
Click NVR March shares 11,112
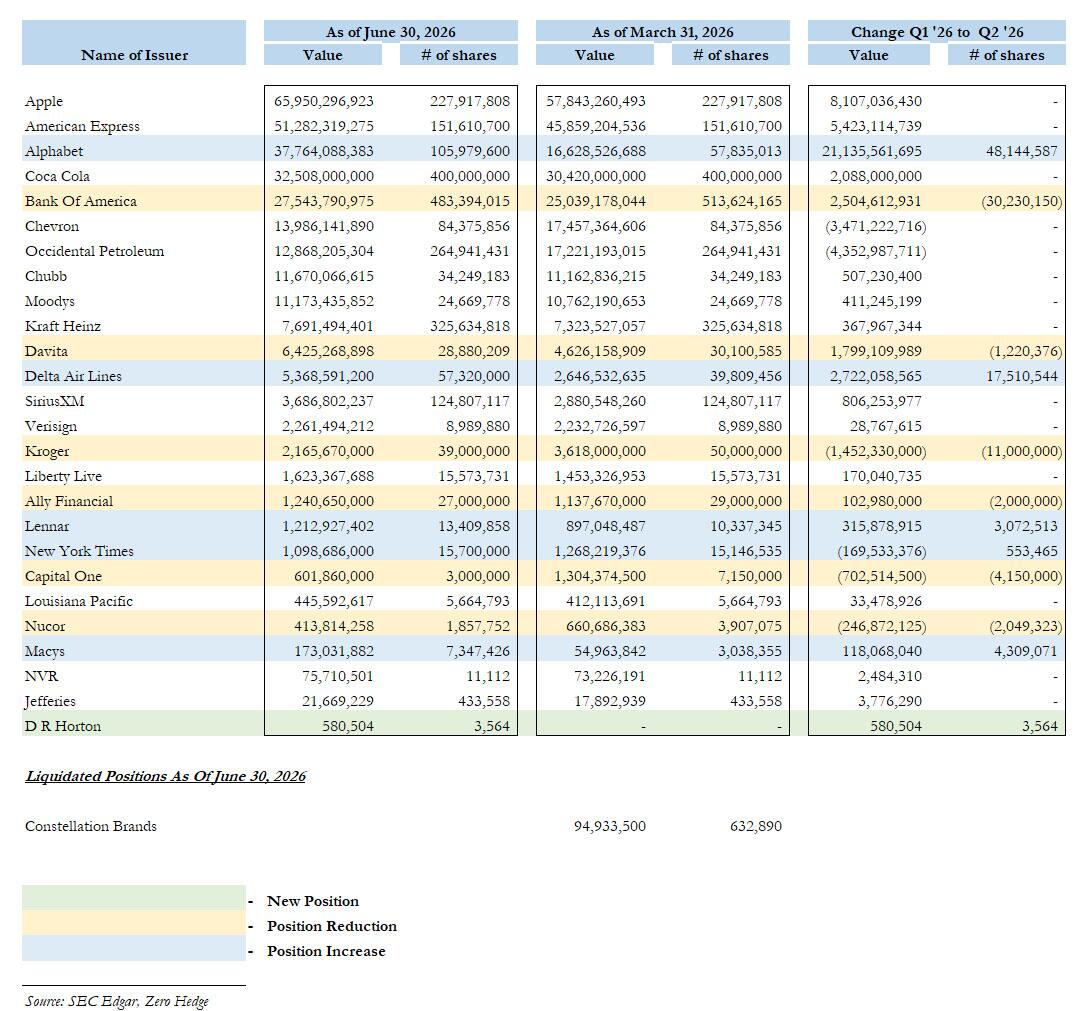pos(759,676)
